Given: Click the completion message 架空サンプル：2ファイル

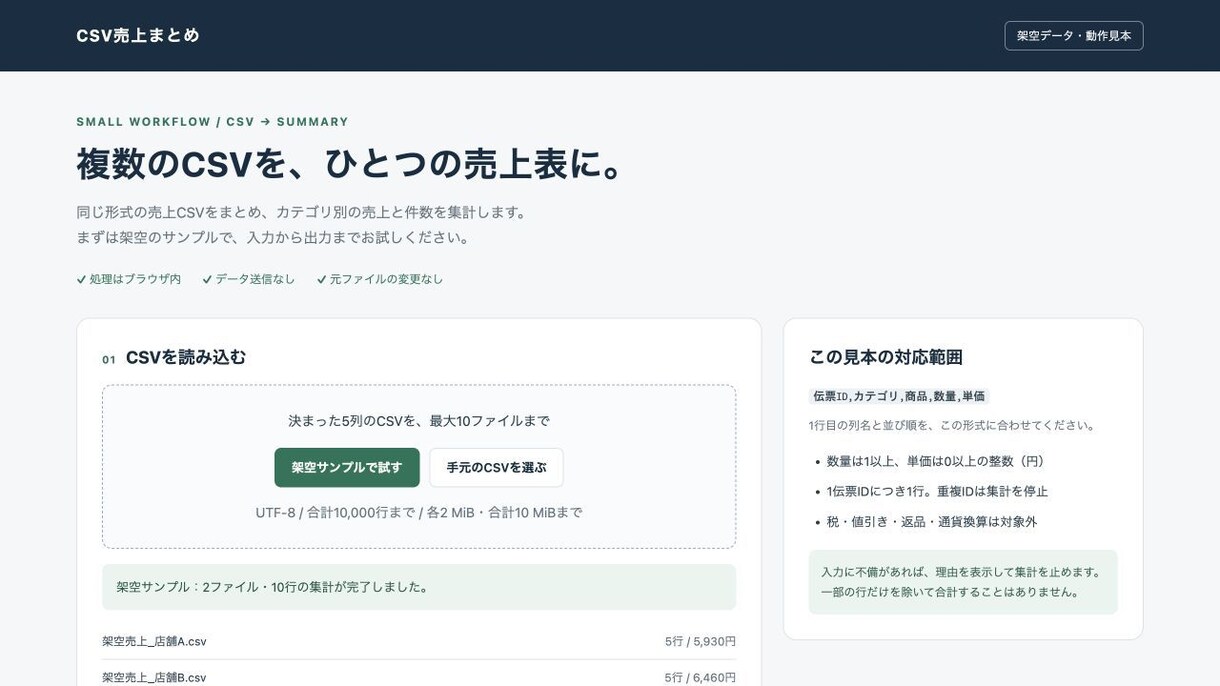Looking at the screenshot, I should pos(419,587).
